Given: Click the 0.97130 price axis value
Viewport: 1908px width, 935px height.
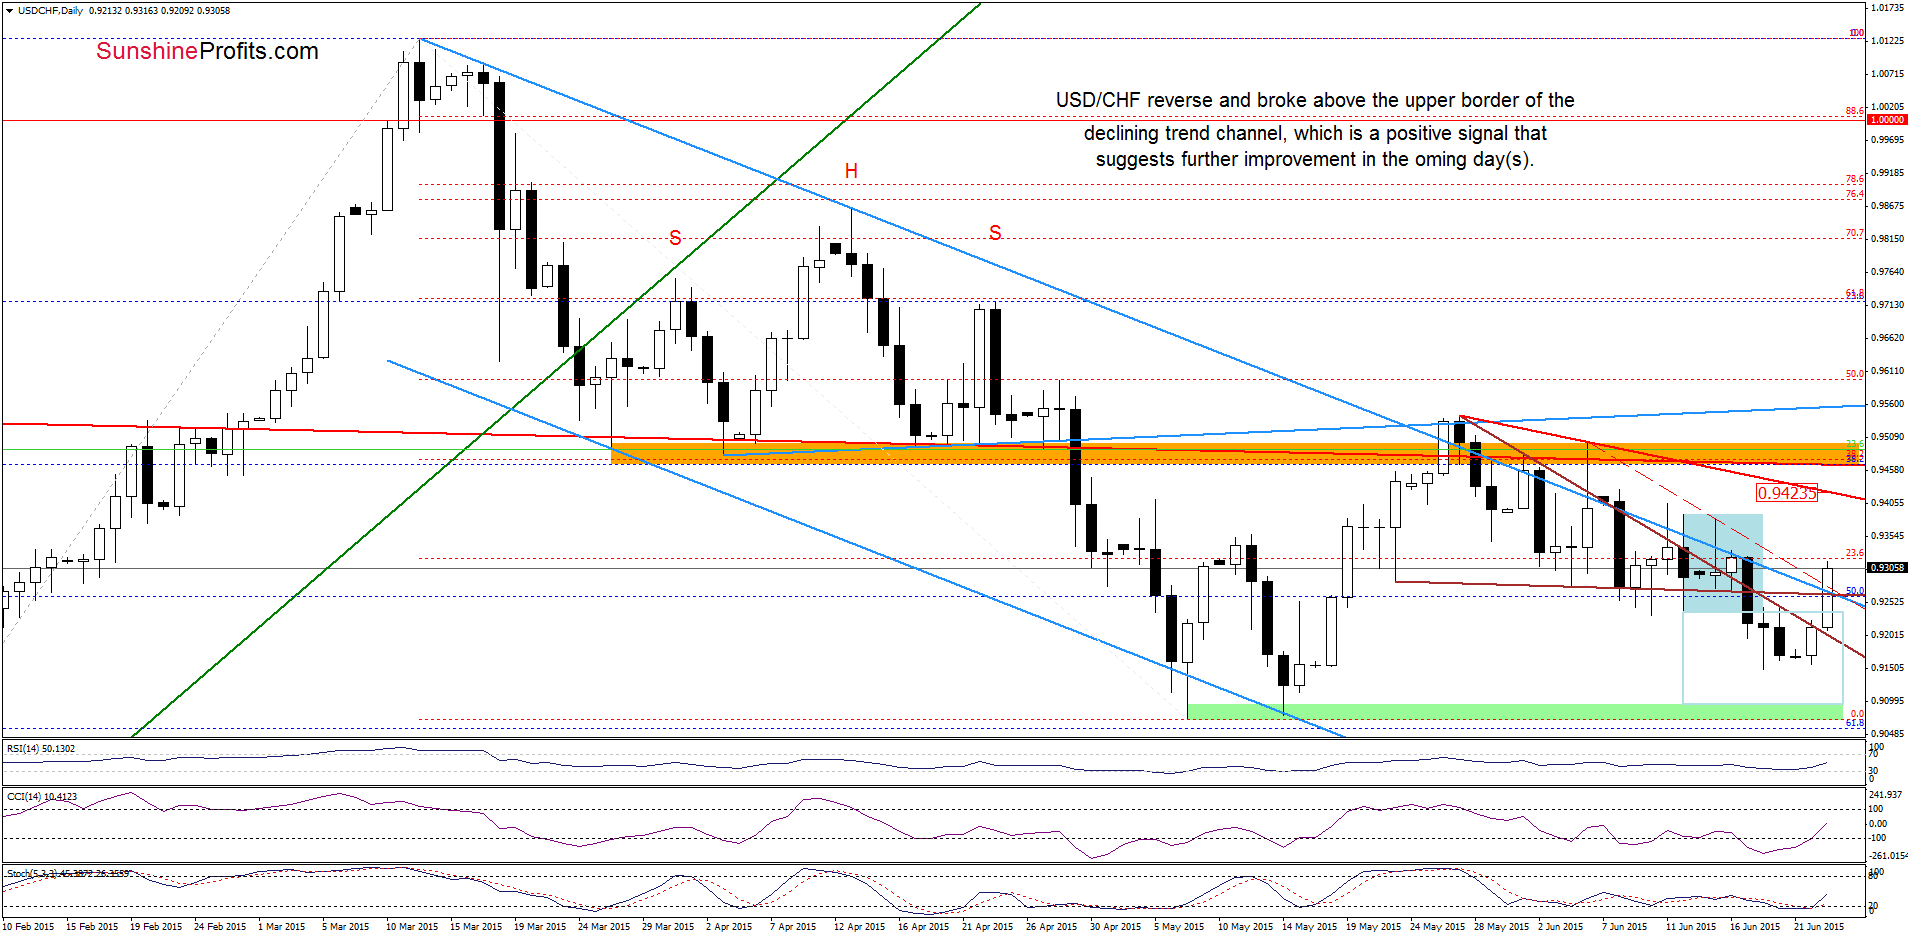Looking at the screenshot, I should point(1887,305).
